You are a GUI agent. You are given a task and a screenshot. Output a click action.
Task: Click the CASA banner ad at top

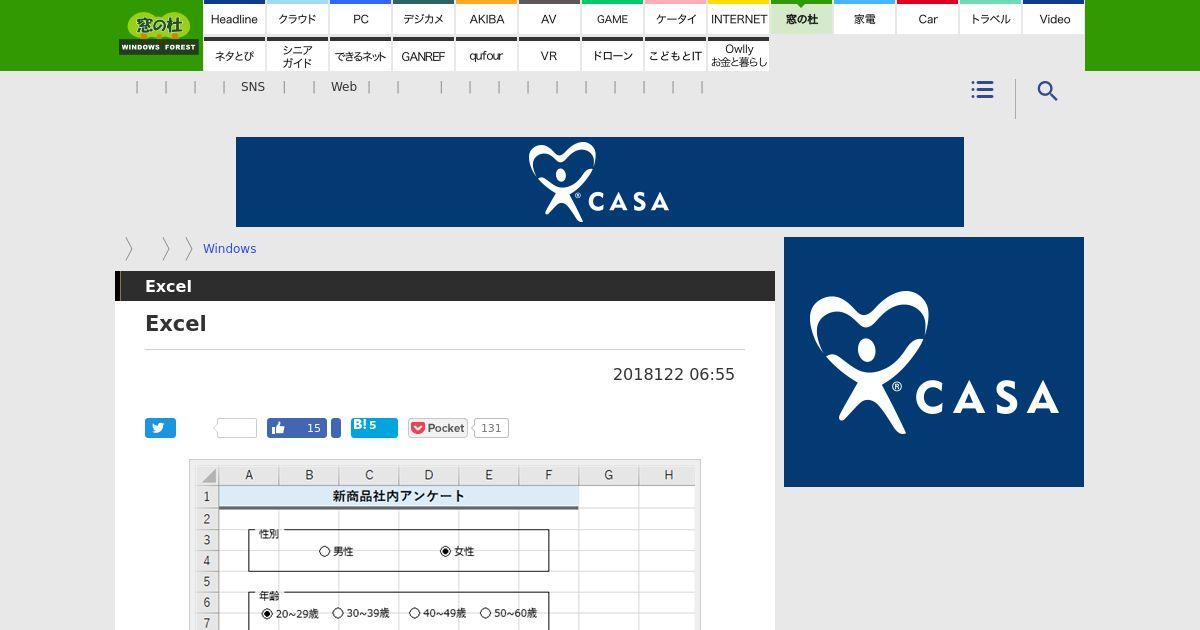click(x=600, y=182)
